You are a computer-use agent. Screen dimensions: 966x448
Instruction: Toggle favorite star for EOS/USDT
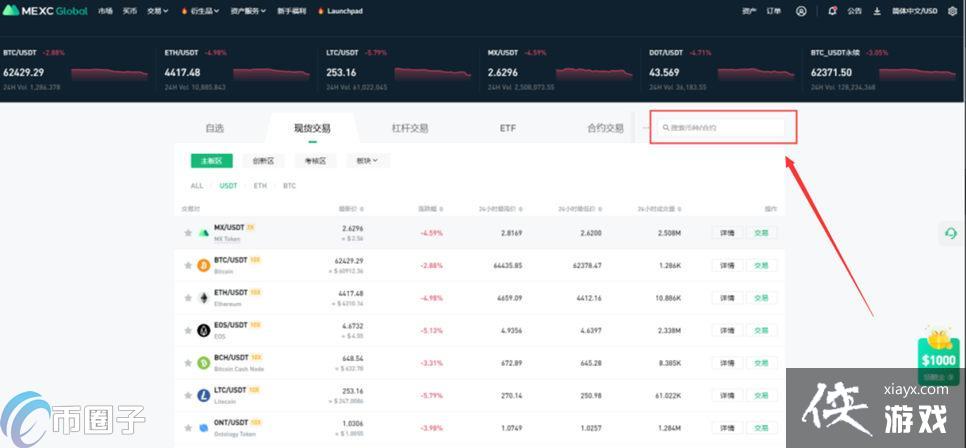pyautogui.click(x=187, y=330)
